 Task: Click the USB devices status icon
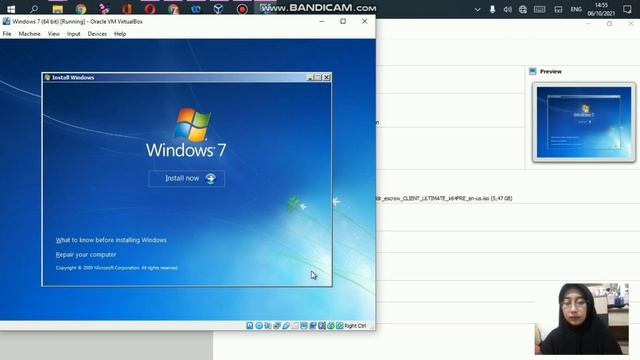[286, 326]
